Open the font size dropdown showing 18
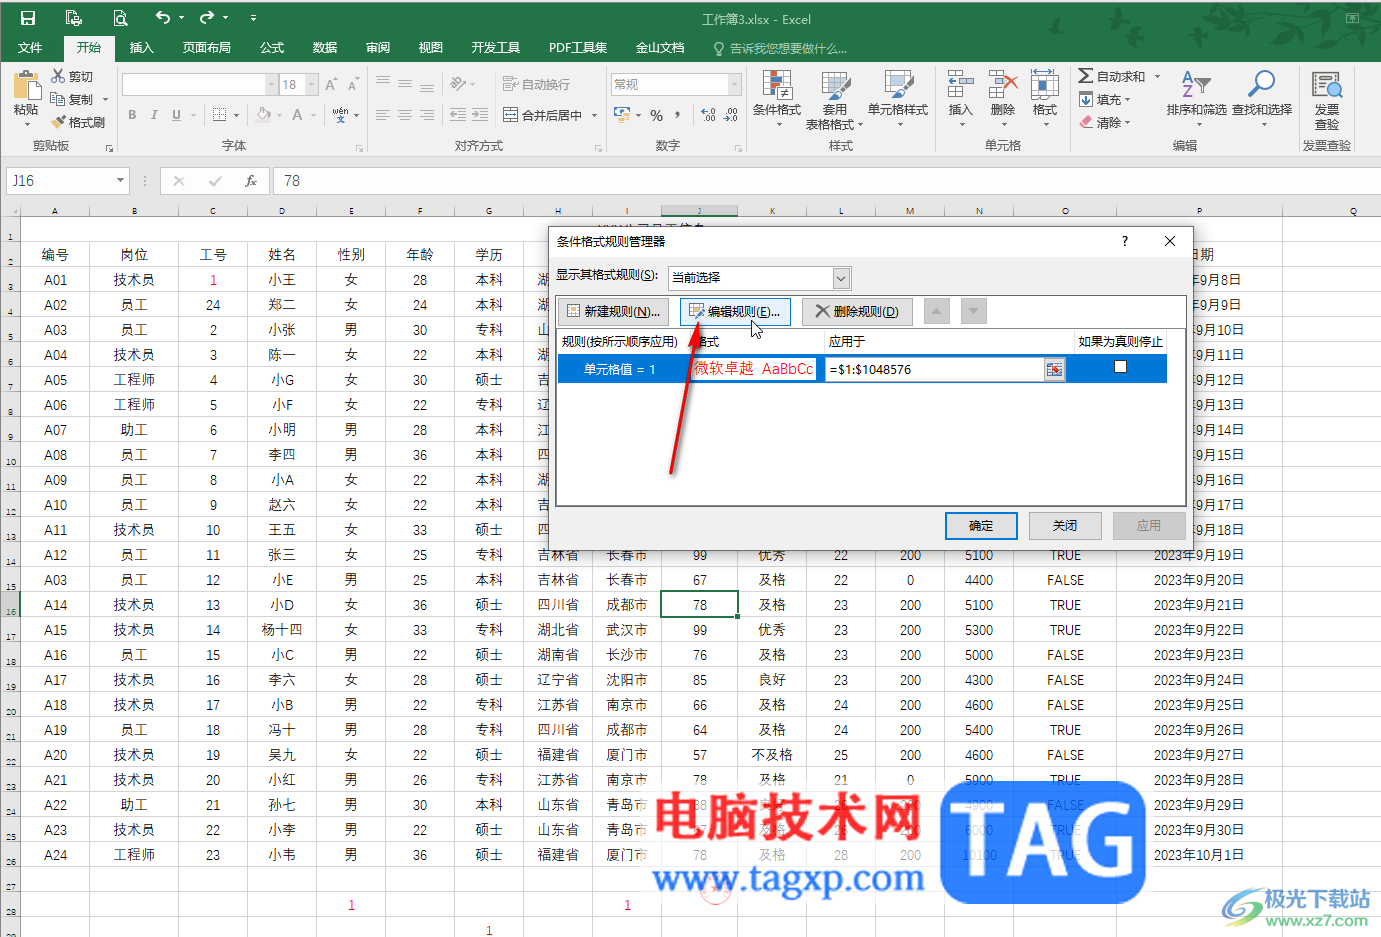 pyautogui.click(x=312, y=84)
